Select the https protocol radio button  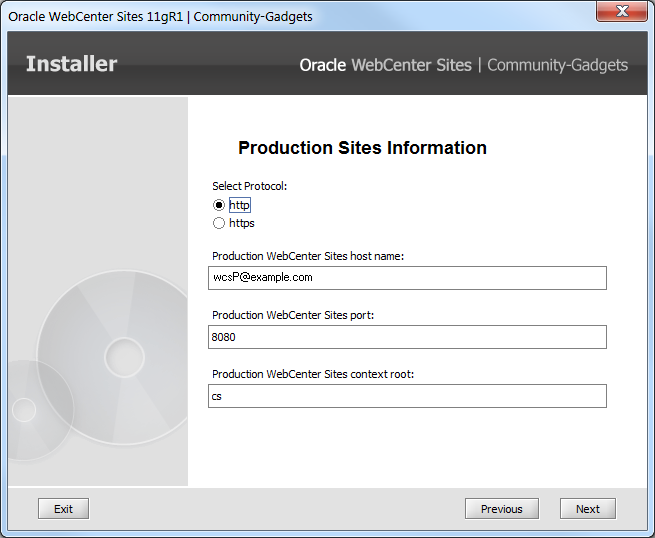coord(219,223)
